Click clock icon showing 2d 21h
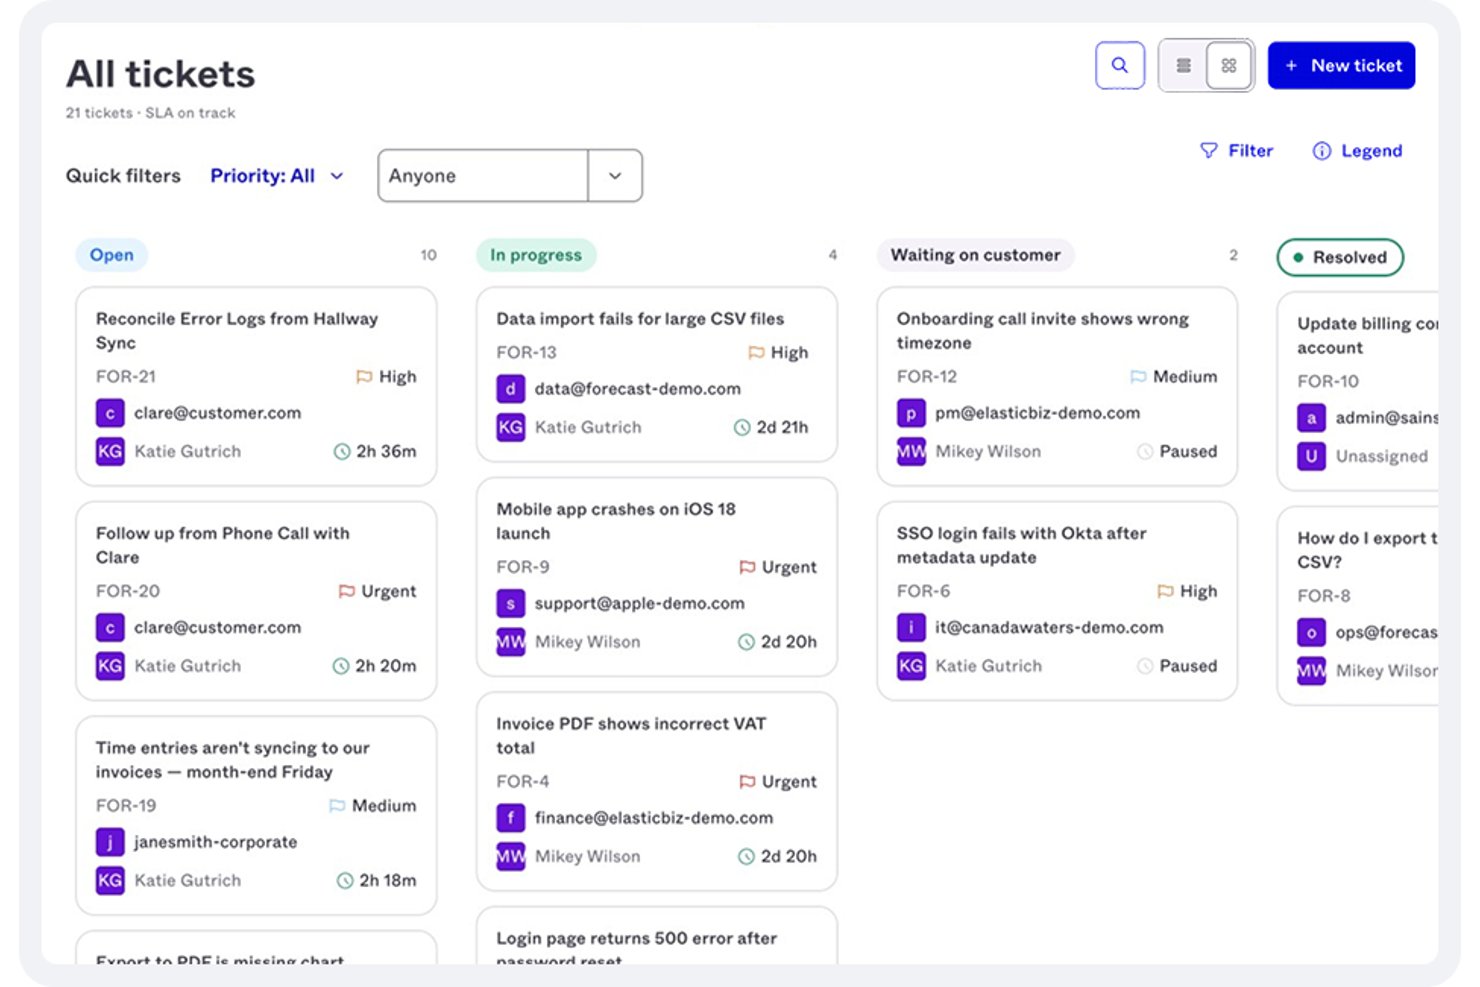Image resolution: width=1480 pixels, height=987 pixels. (742, 428)
